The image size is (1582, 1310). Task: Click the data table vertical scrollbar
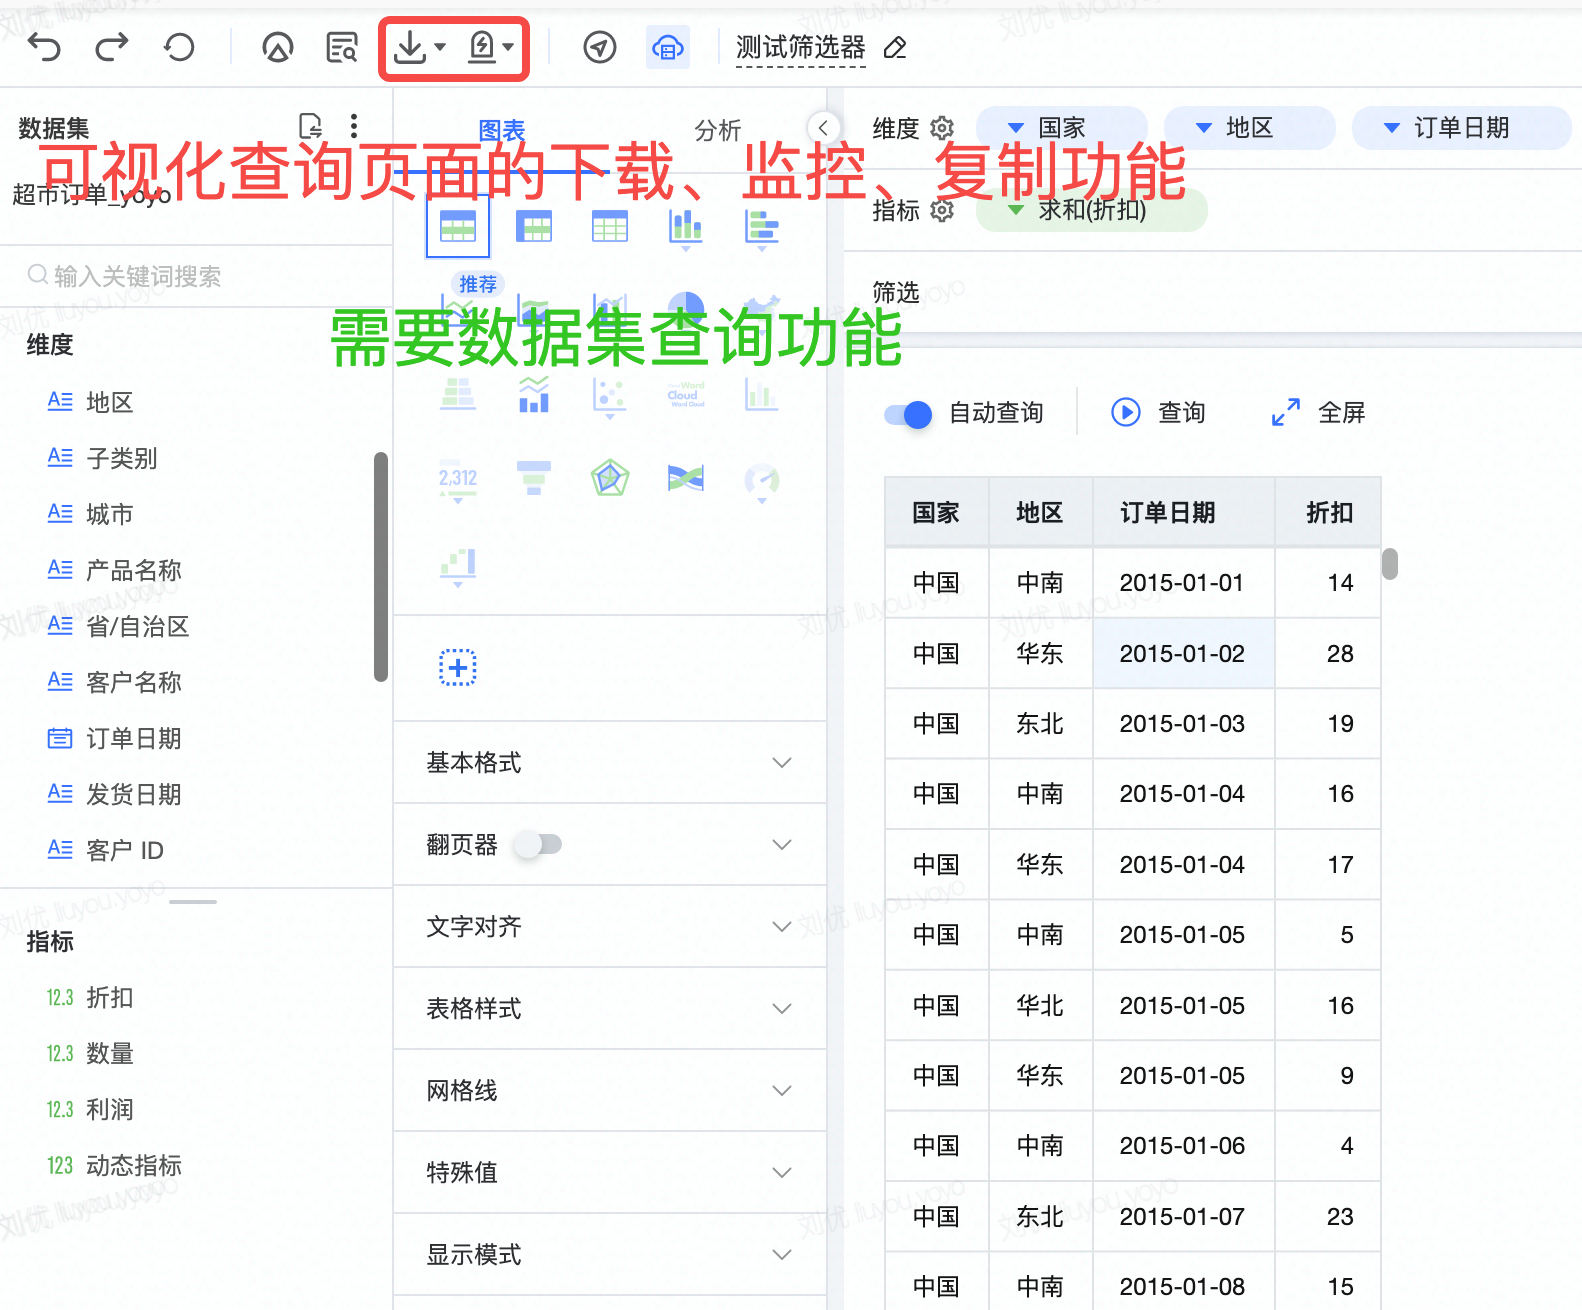pos(1389,564)
